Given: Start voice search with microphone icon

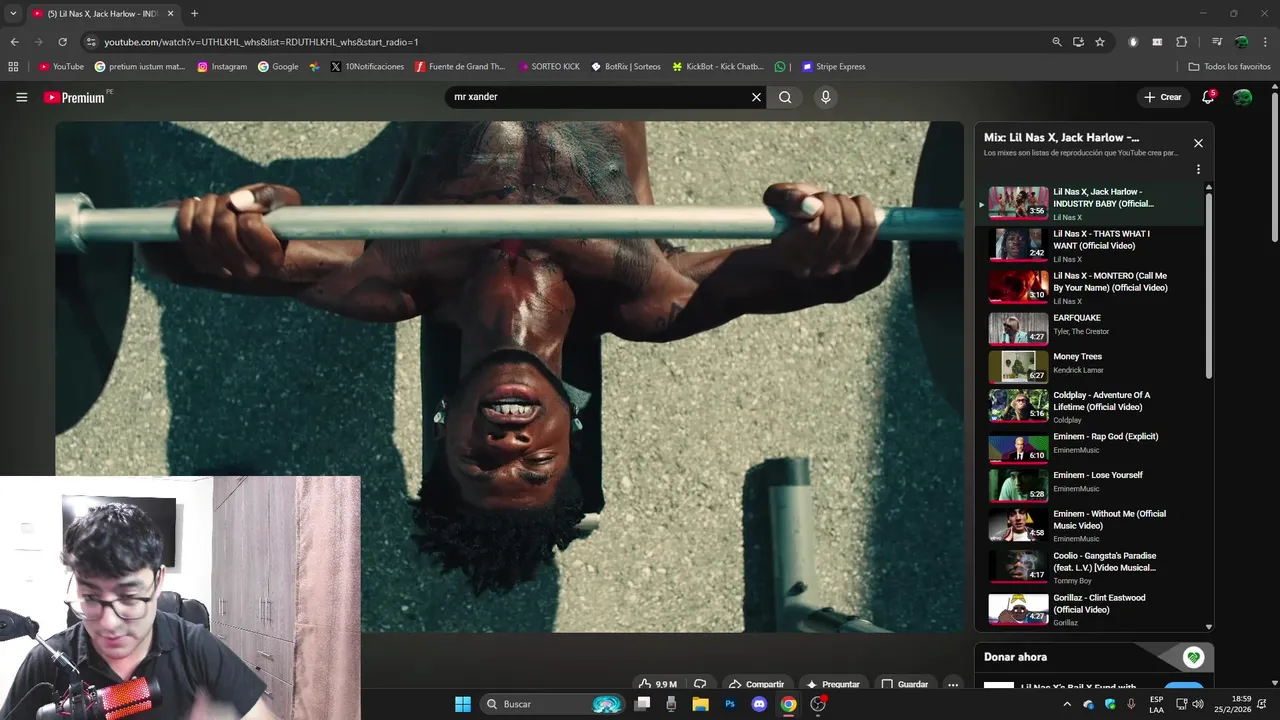Looking at the screenshot, I should tap(825, 97).
